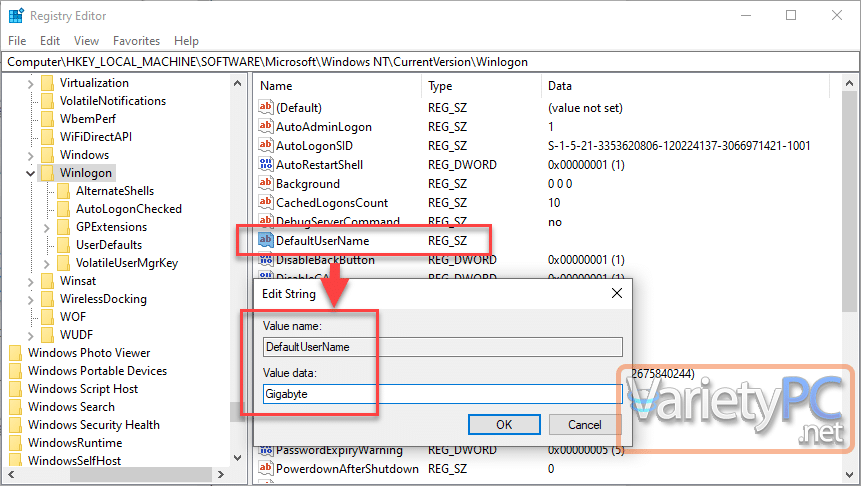Open the File menu
This screenshot has width=861, height=486.
click(17, 41)
